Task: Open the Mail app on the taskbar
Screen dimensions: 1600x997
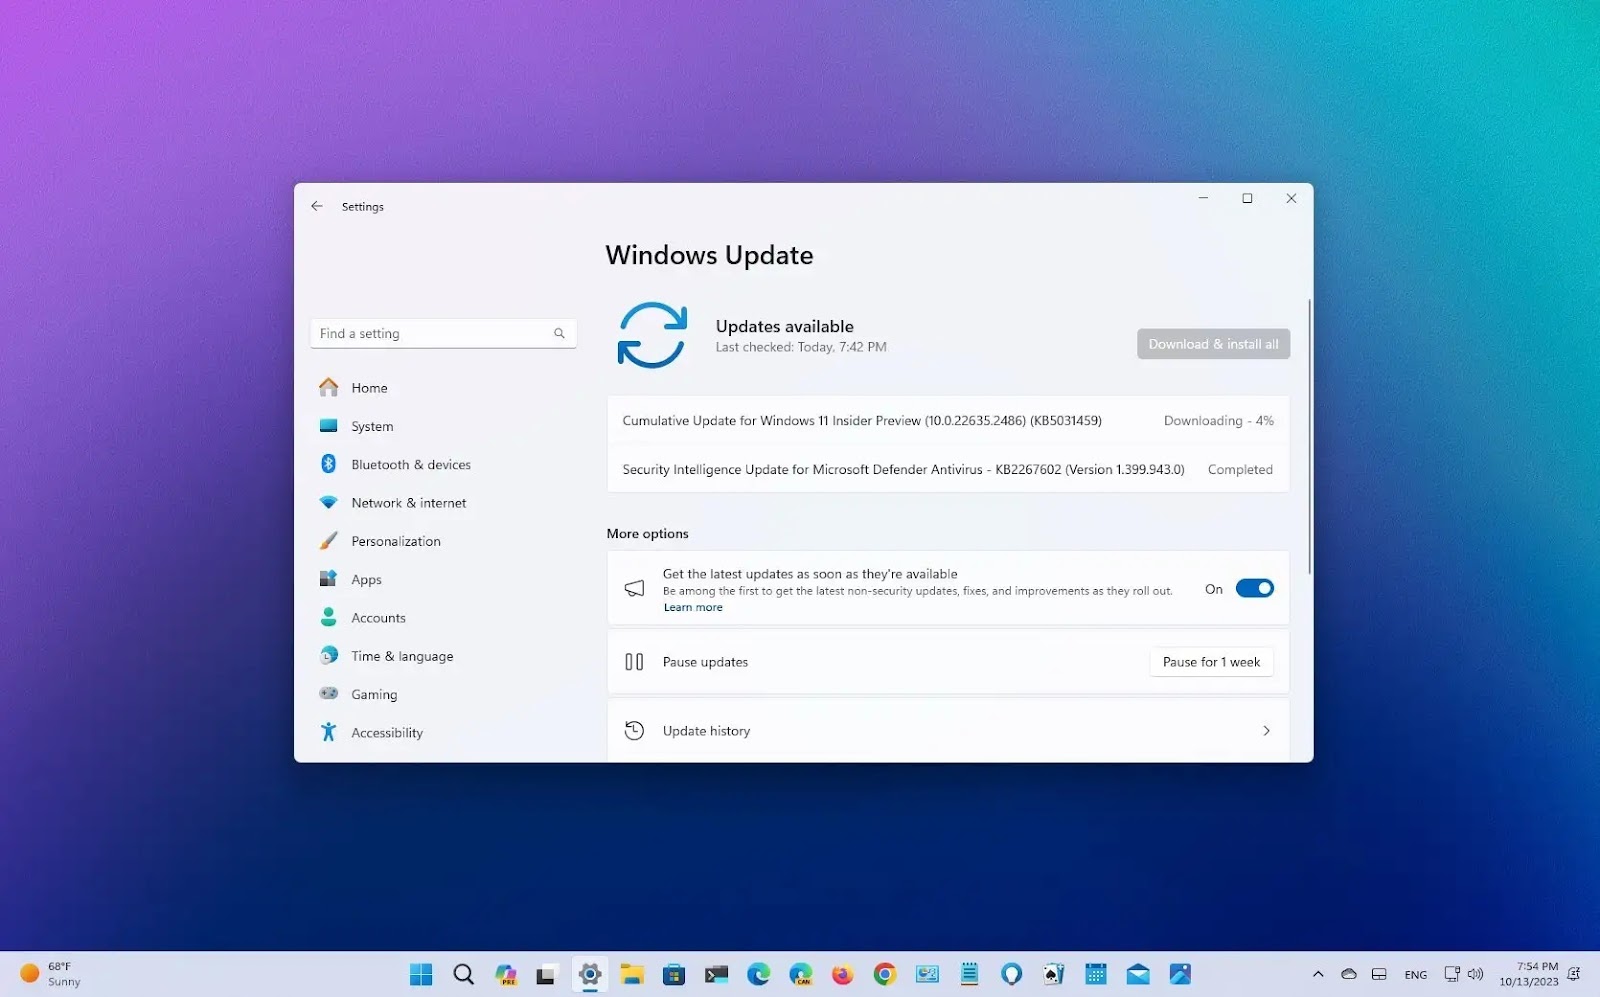Action: coord(1138,974)
